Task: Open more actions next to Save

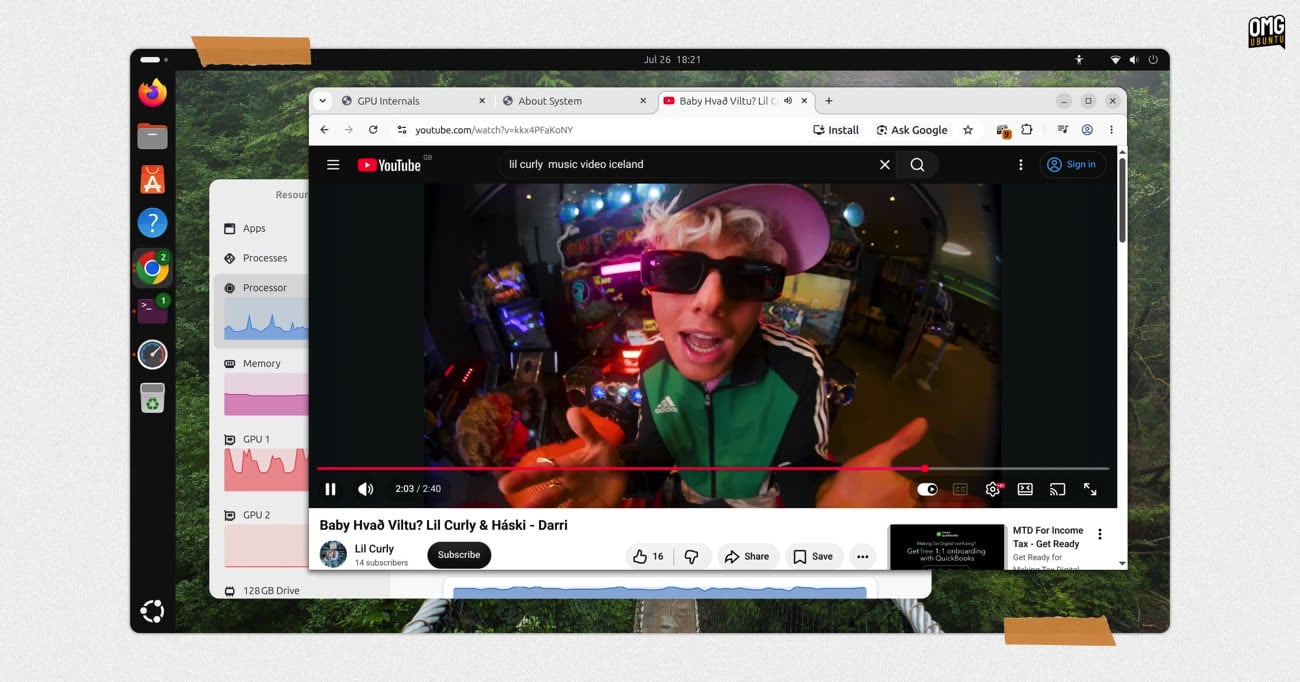Action: click(x=862, y=556)
